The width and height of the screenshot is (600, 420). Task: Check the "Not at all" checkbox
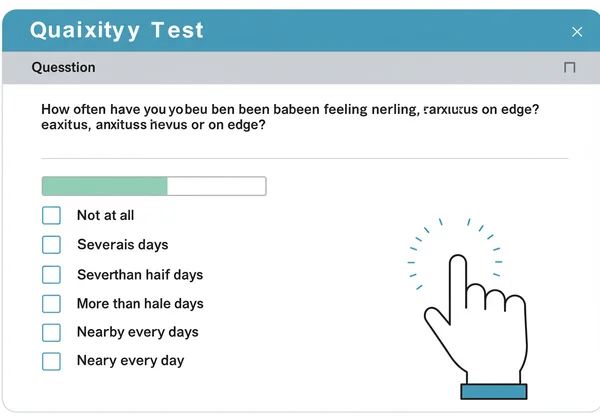[x=51, y=215]
